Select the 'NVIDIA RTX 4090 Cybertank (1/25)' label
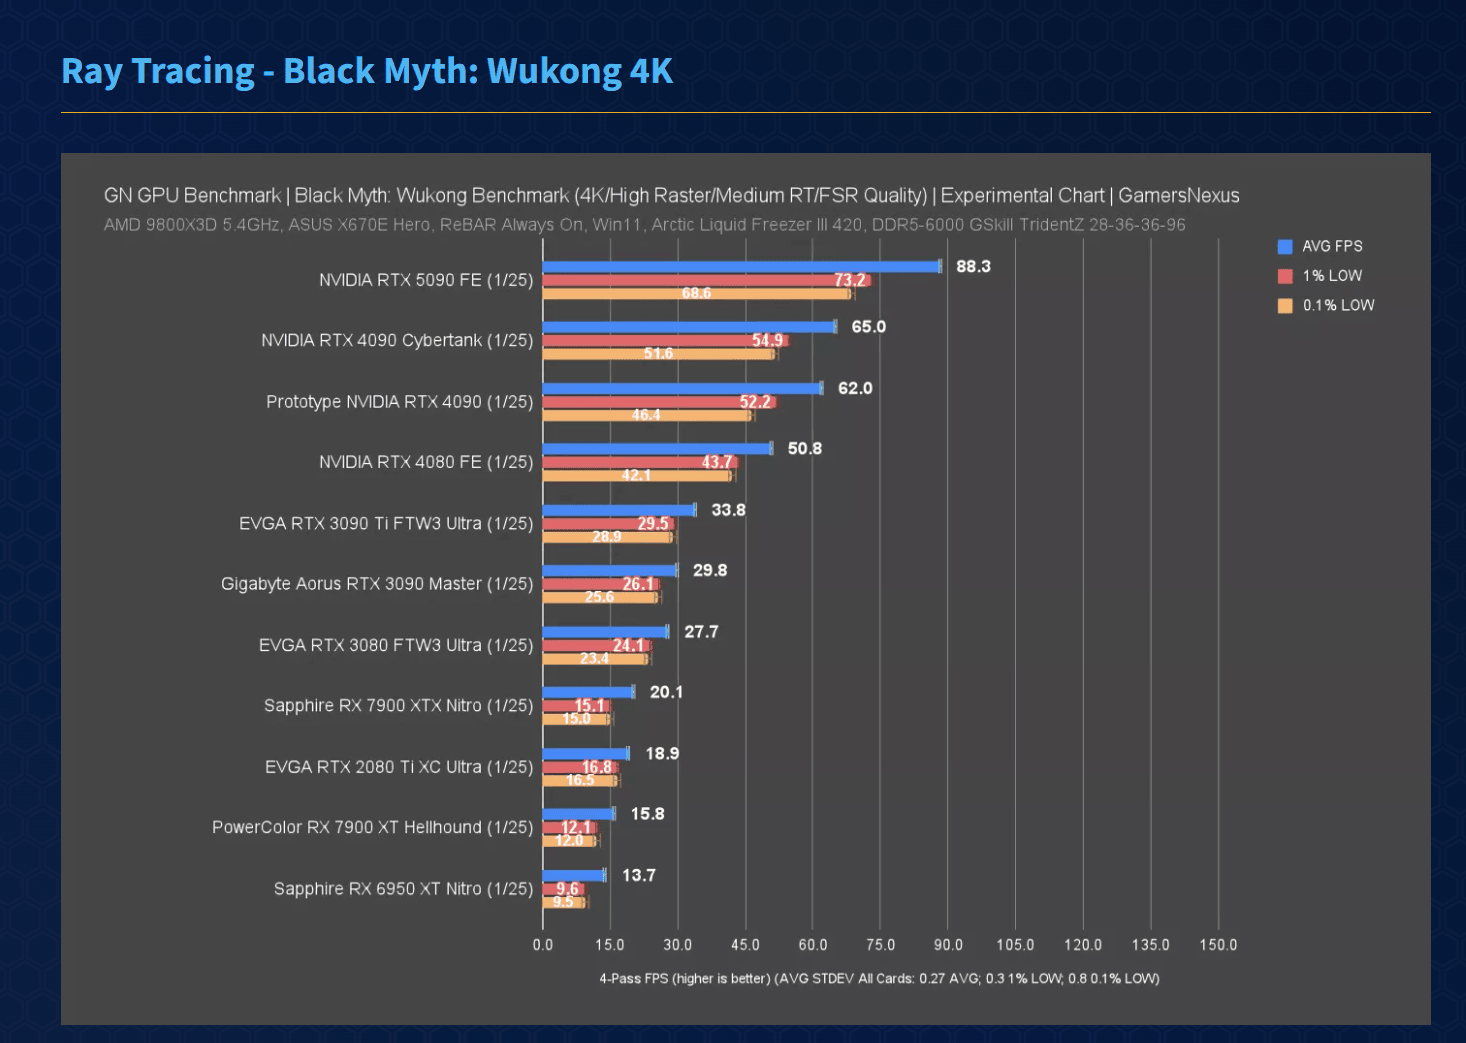This screenshot has width=1466, height=1043. tap(397, 341)
